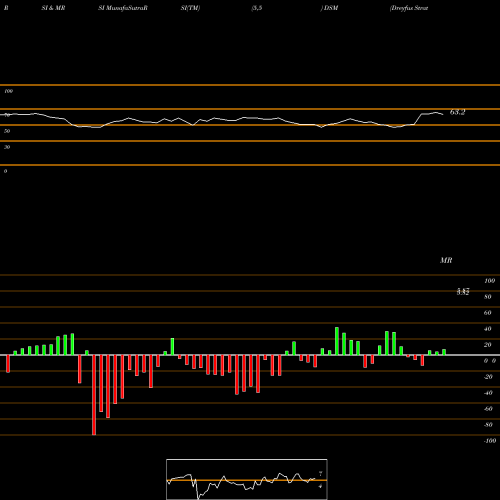Click the tallest red histogram bar near -100
Screen dimensions: 500x500
pos(94,395)
